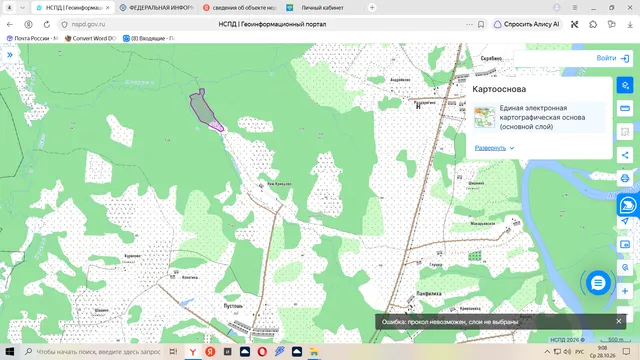The width and height of the screenshot is (640, 360).
Task: Click the site protection shield icon
Action: coord(64,24)
